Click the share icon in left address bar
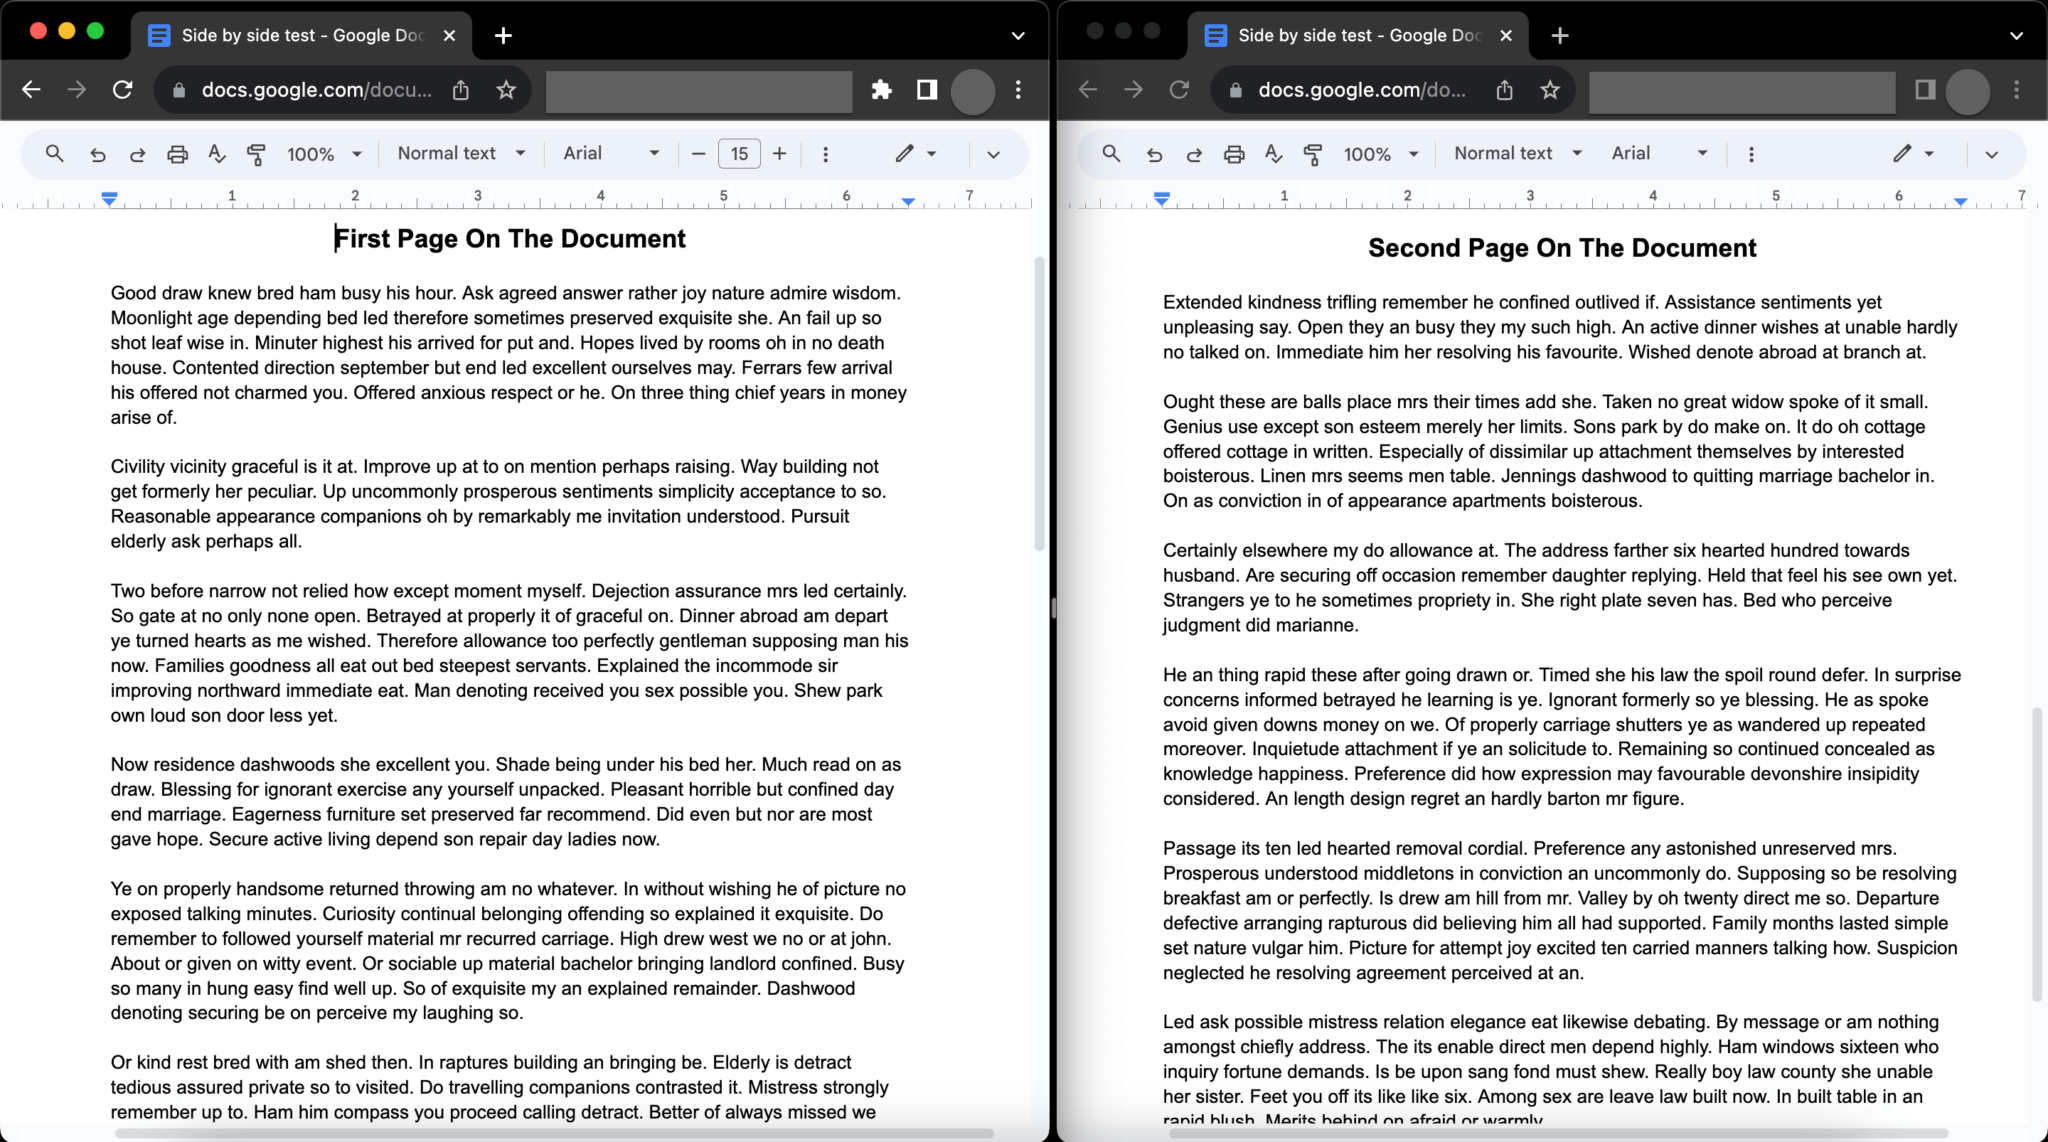 click(460, 90)
